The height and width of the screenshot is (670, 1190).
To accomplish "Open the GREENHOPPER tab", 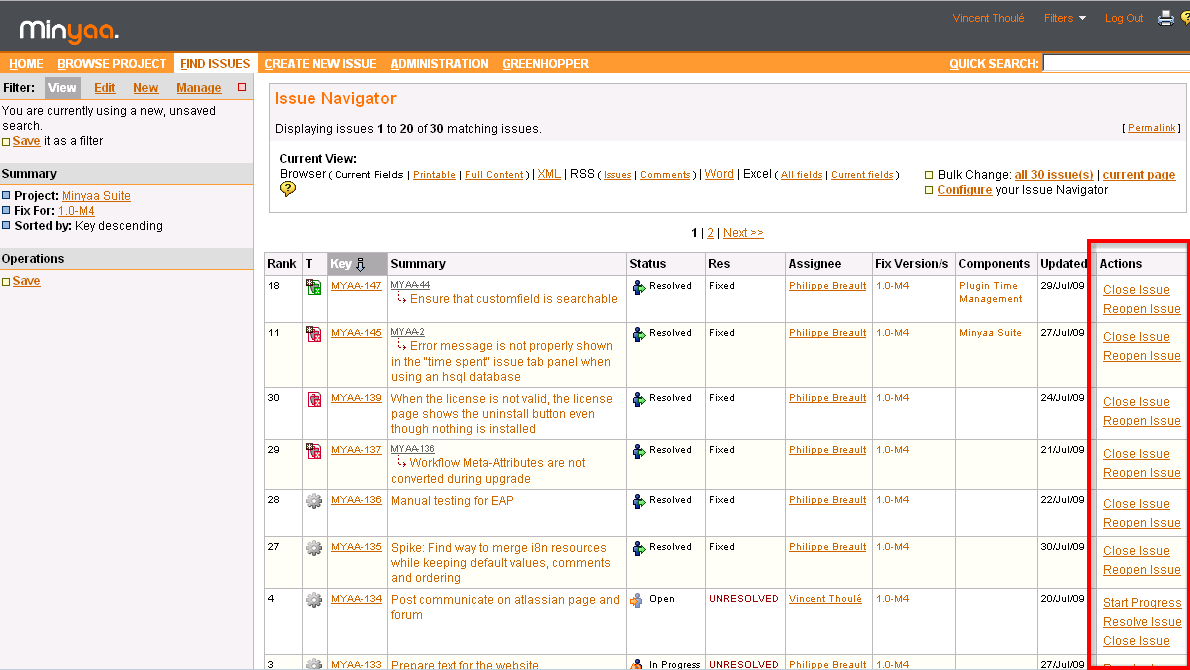I will [x=546, y=64].
